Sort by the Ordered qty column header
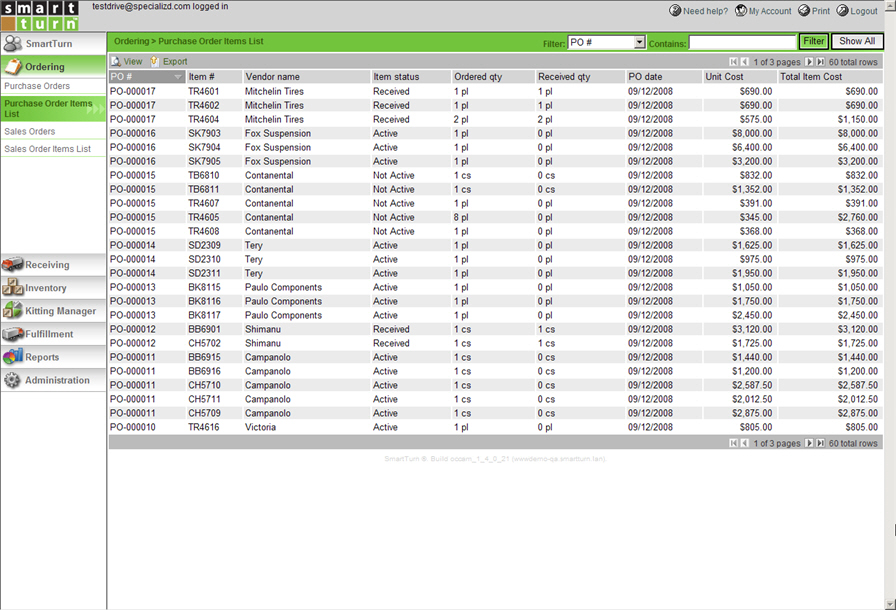 (493, 77)
